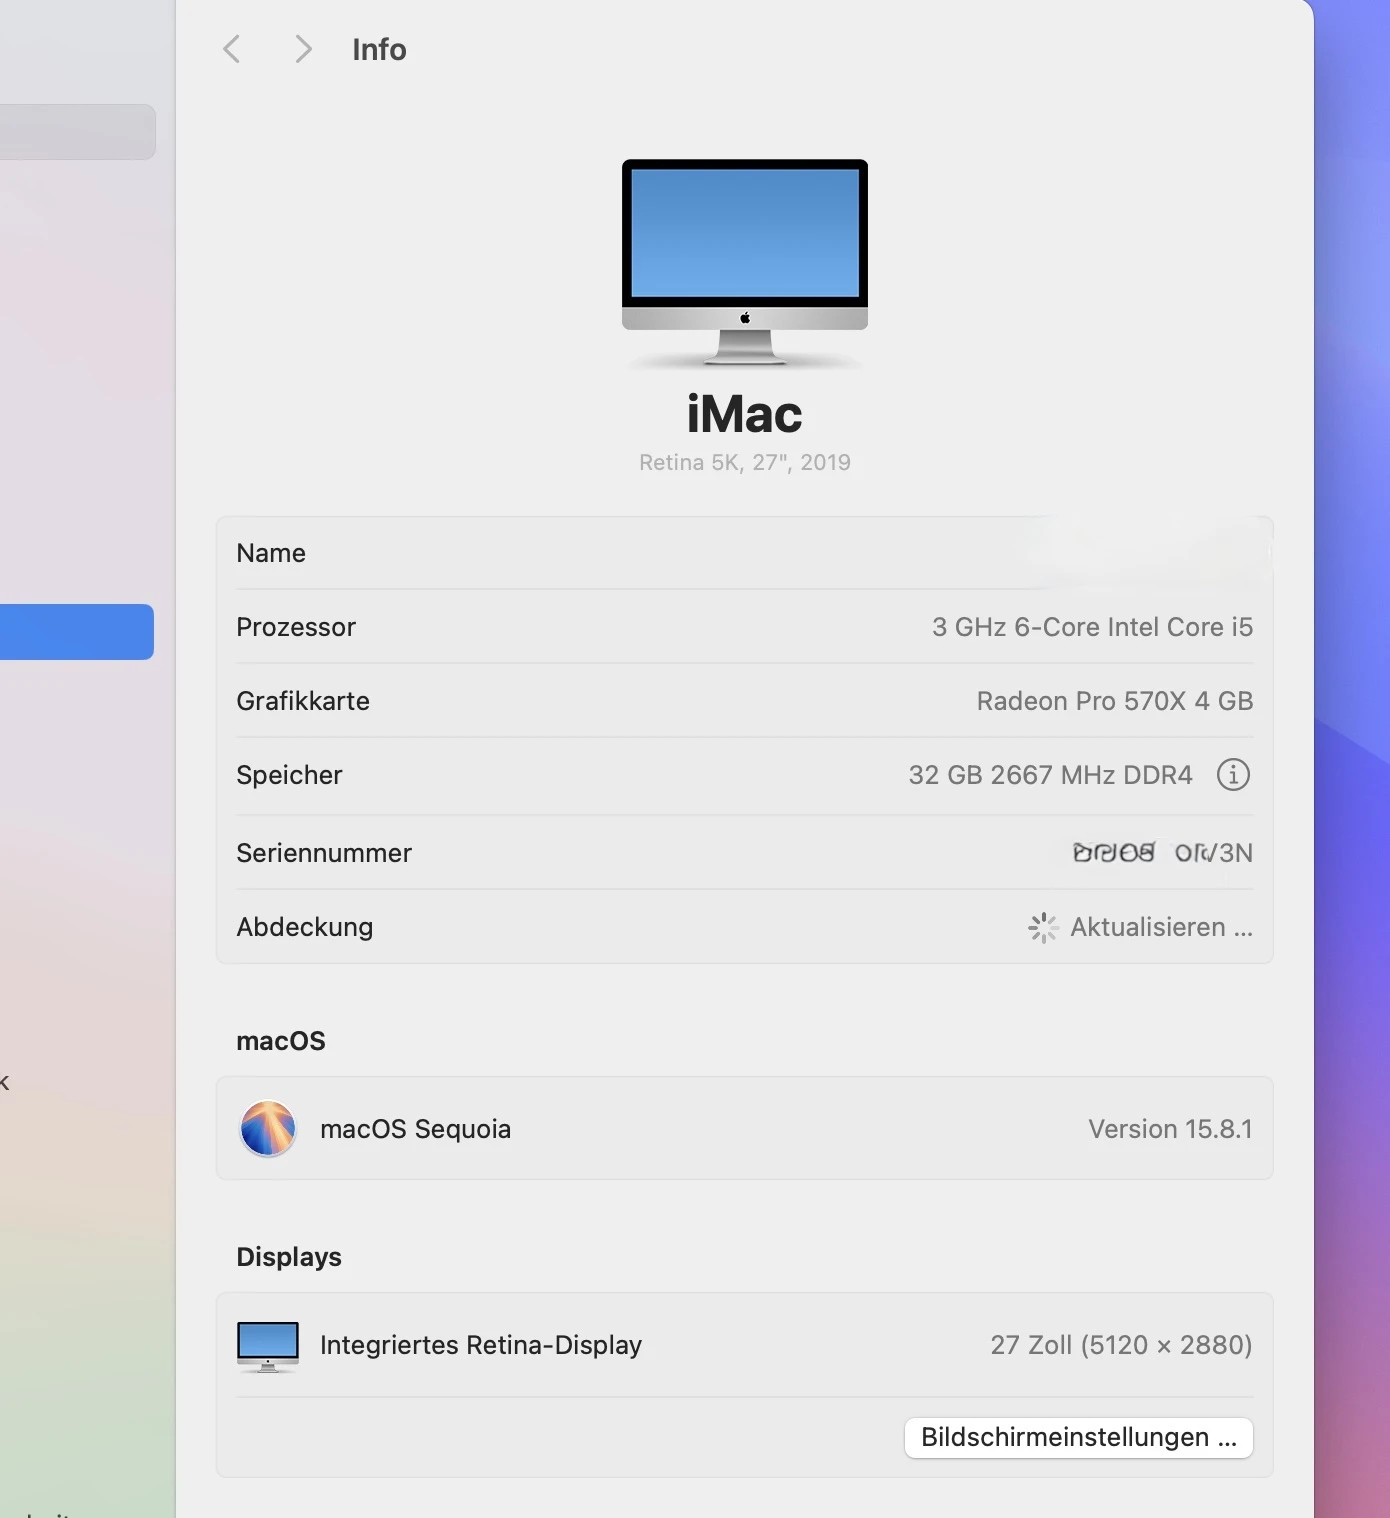Go back with the left chevron
The width and height of the screenshot is (1390, 1518).
(232, 49)
